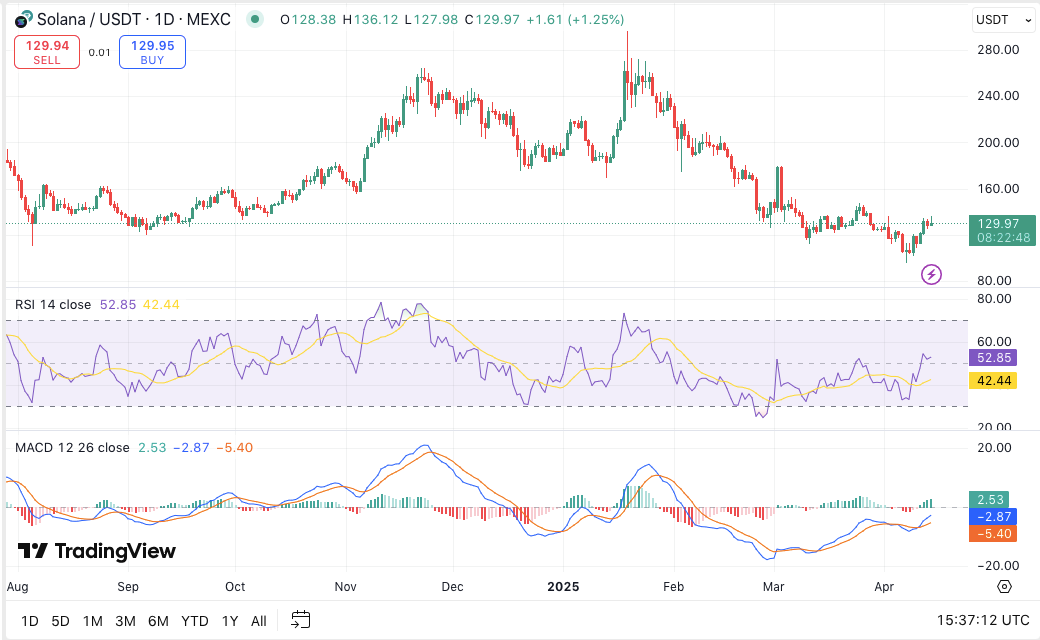The width and height of the screenshot is (1040, 640).
Task: Show the All time range
Action: point(258,621)
